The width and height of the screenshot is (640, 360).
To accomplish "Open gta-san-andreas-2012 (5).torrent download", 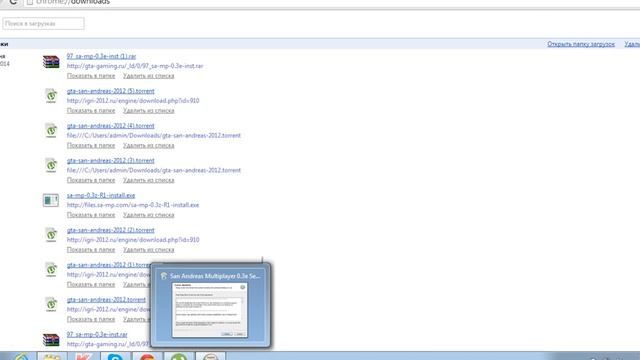I will (111, 91).
